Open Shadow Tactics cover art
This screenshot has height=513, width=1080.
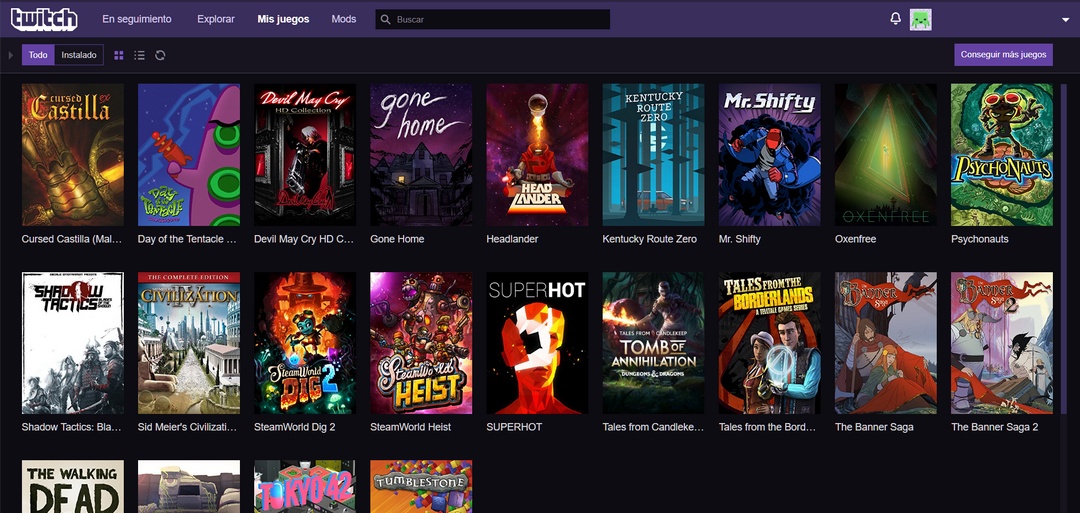point(73,343)
